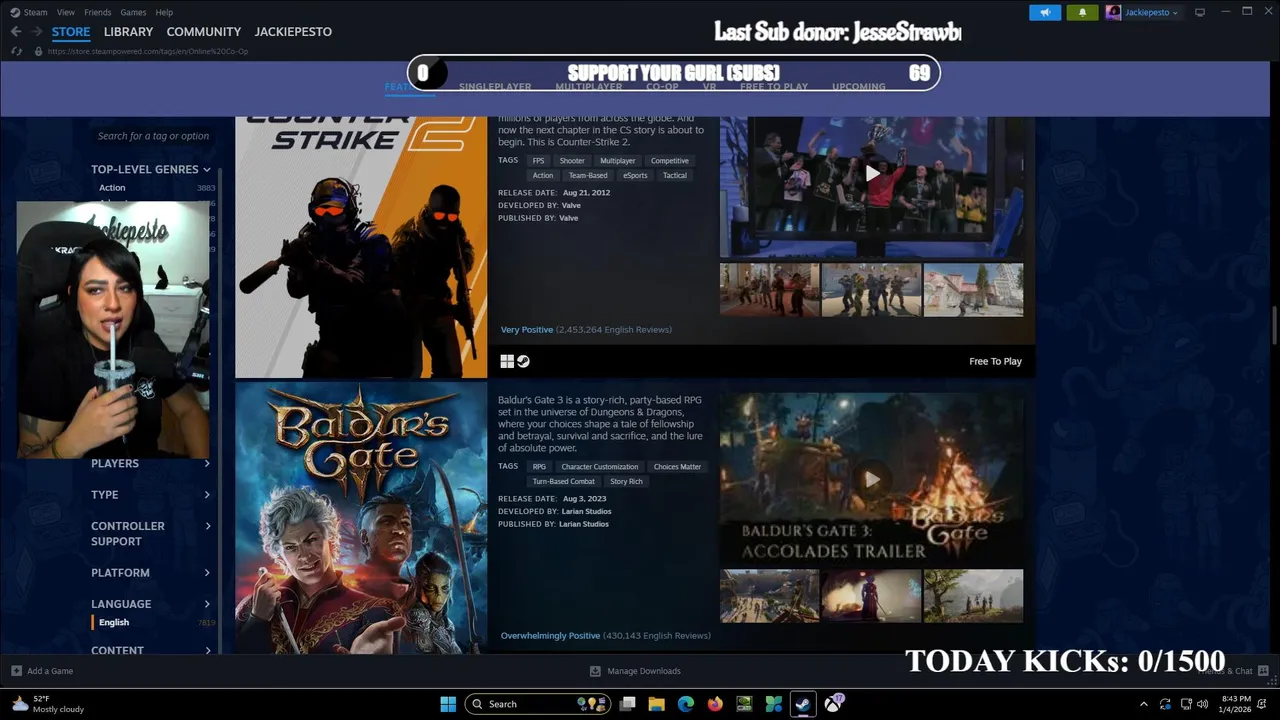Viewport: 1280px width, 720px height.
Task: Click the lock icon beside the store URL
Action: tap(40, 51)
